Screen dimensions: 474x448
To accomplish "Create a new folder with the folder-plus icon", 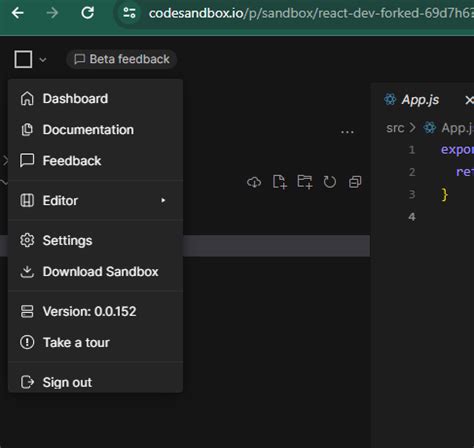I will (x=305, y=182).
